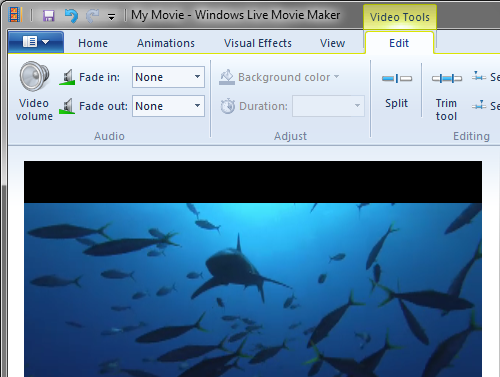Save project with floppy disk icon
Image resolution: width=500 pixels, height=377 pixels.
coord(49,15)
